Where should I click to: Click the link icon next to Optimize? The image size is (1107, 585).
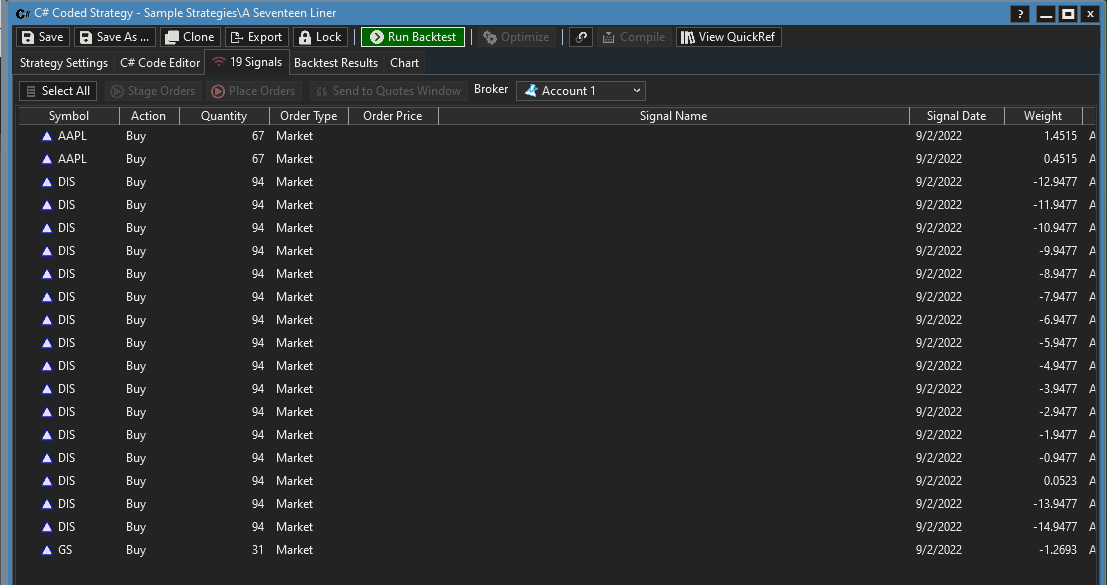coord(580,37)
